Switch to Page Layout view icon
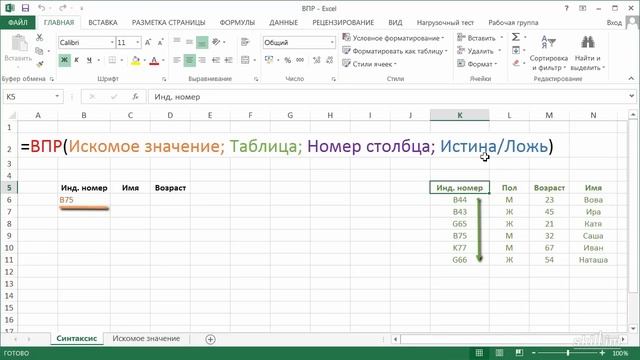 [499, 353]
